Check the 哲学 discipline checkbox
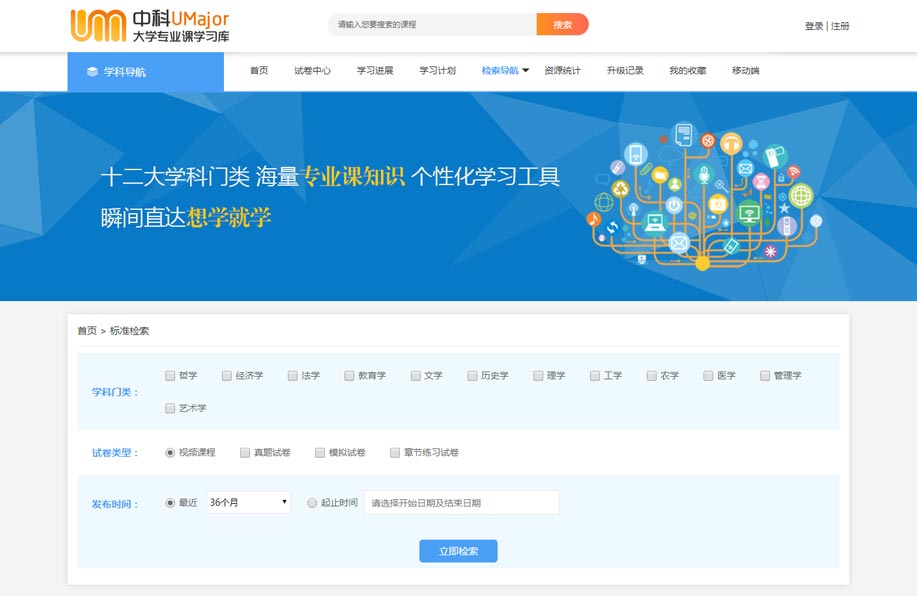 pos(170,376)
